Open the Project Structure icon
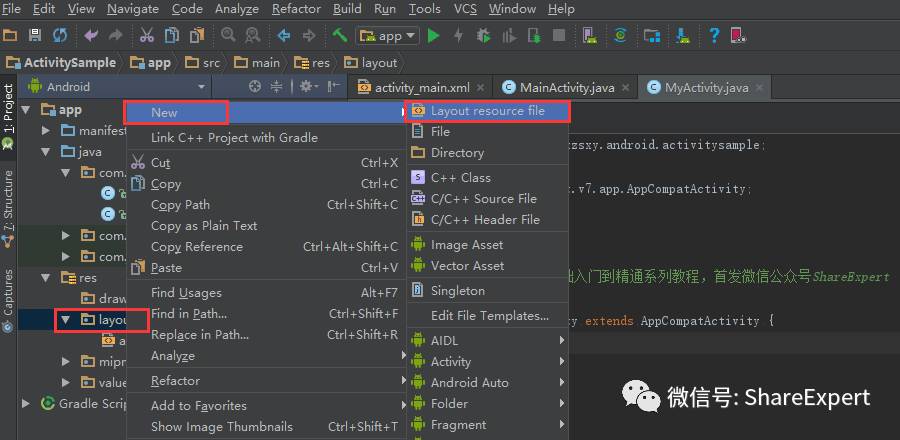Image resolution: width=900 pixels, height=440 pixels. click(x=651, y=36)
